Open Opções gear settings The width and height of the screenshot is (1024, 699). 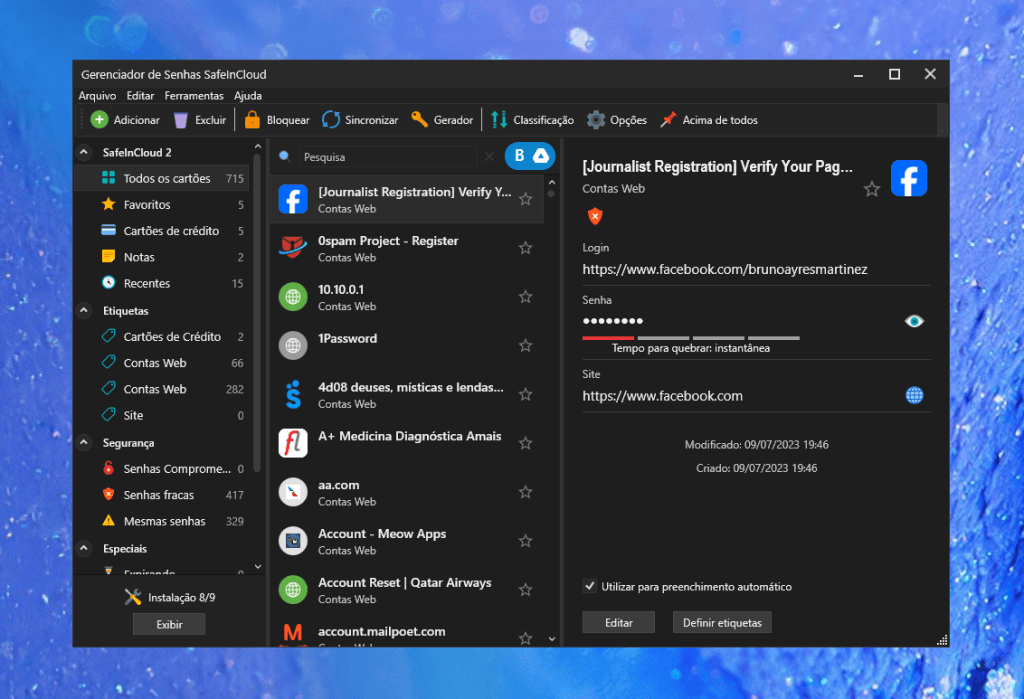click(616, 120)
